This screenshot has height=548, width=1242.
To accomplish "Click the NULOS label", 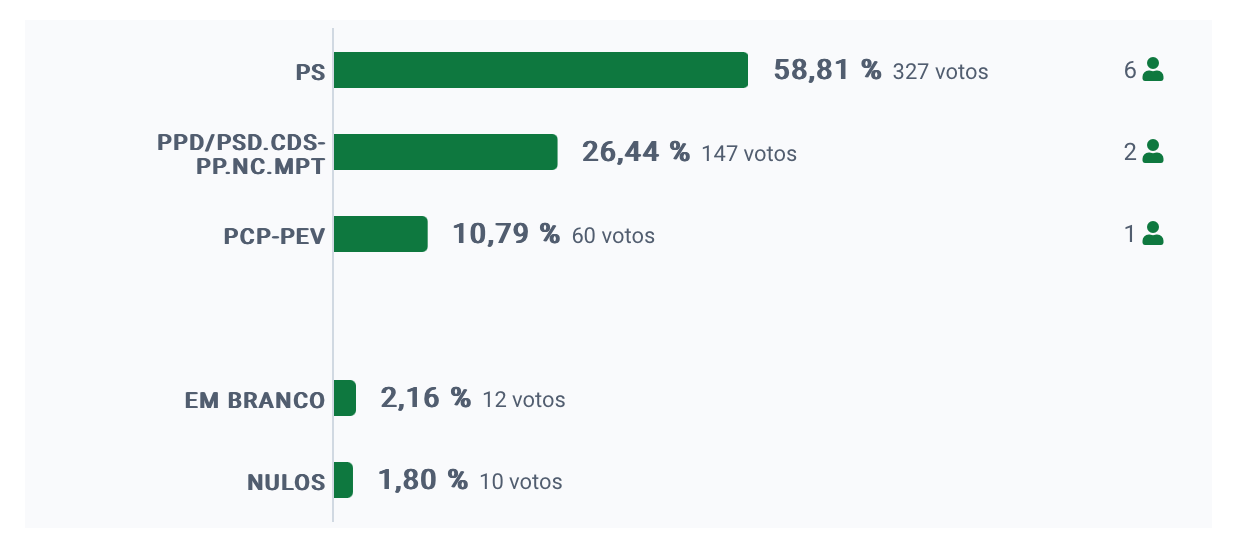I will [286, 482].
